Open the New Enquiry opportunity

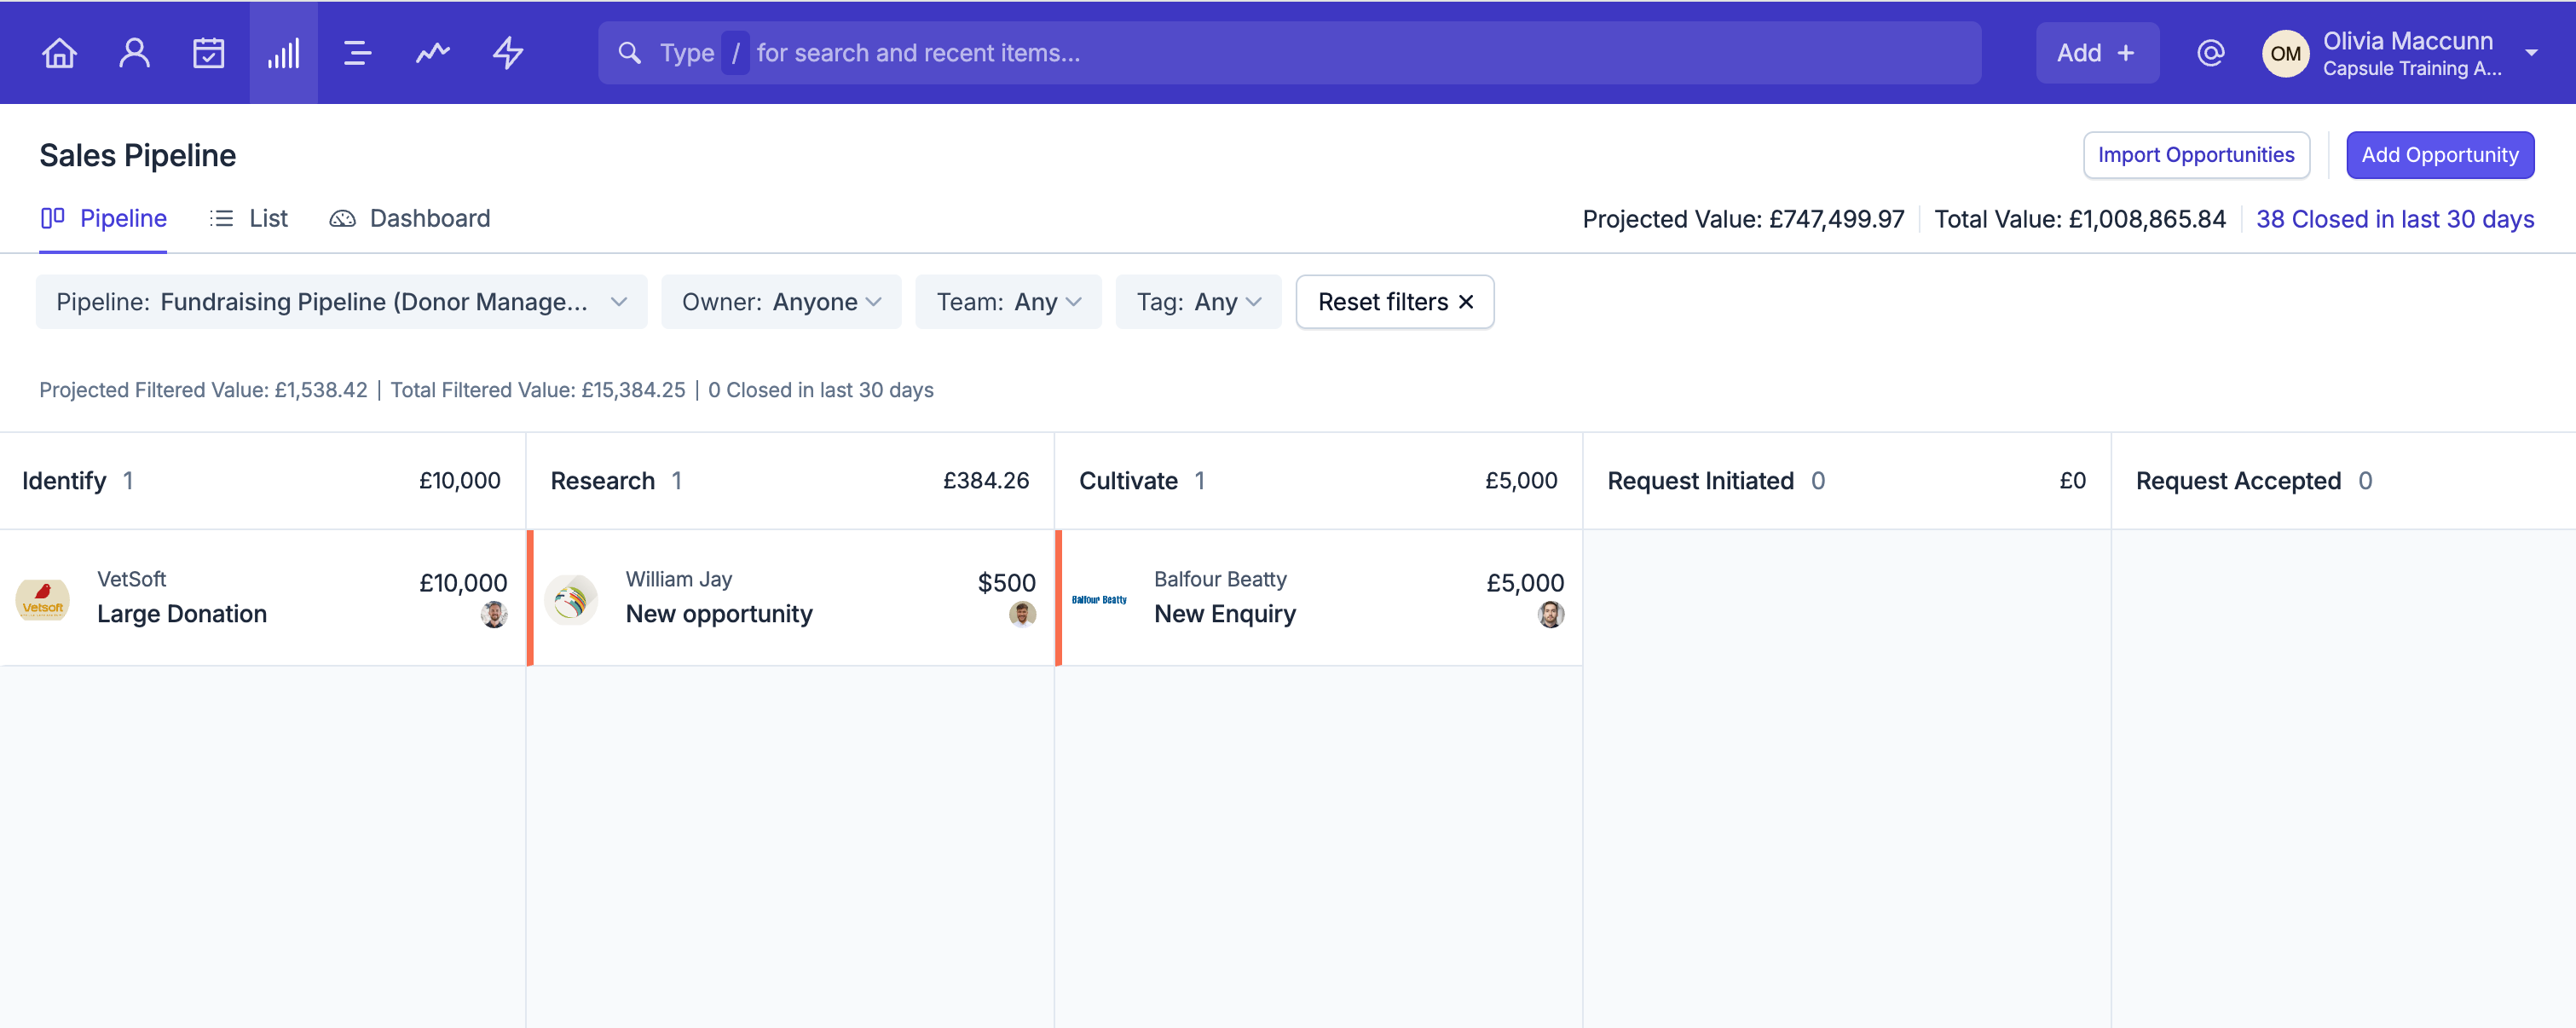[x=1224, y=614]
